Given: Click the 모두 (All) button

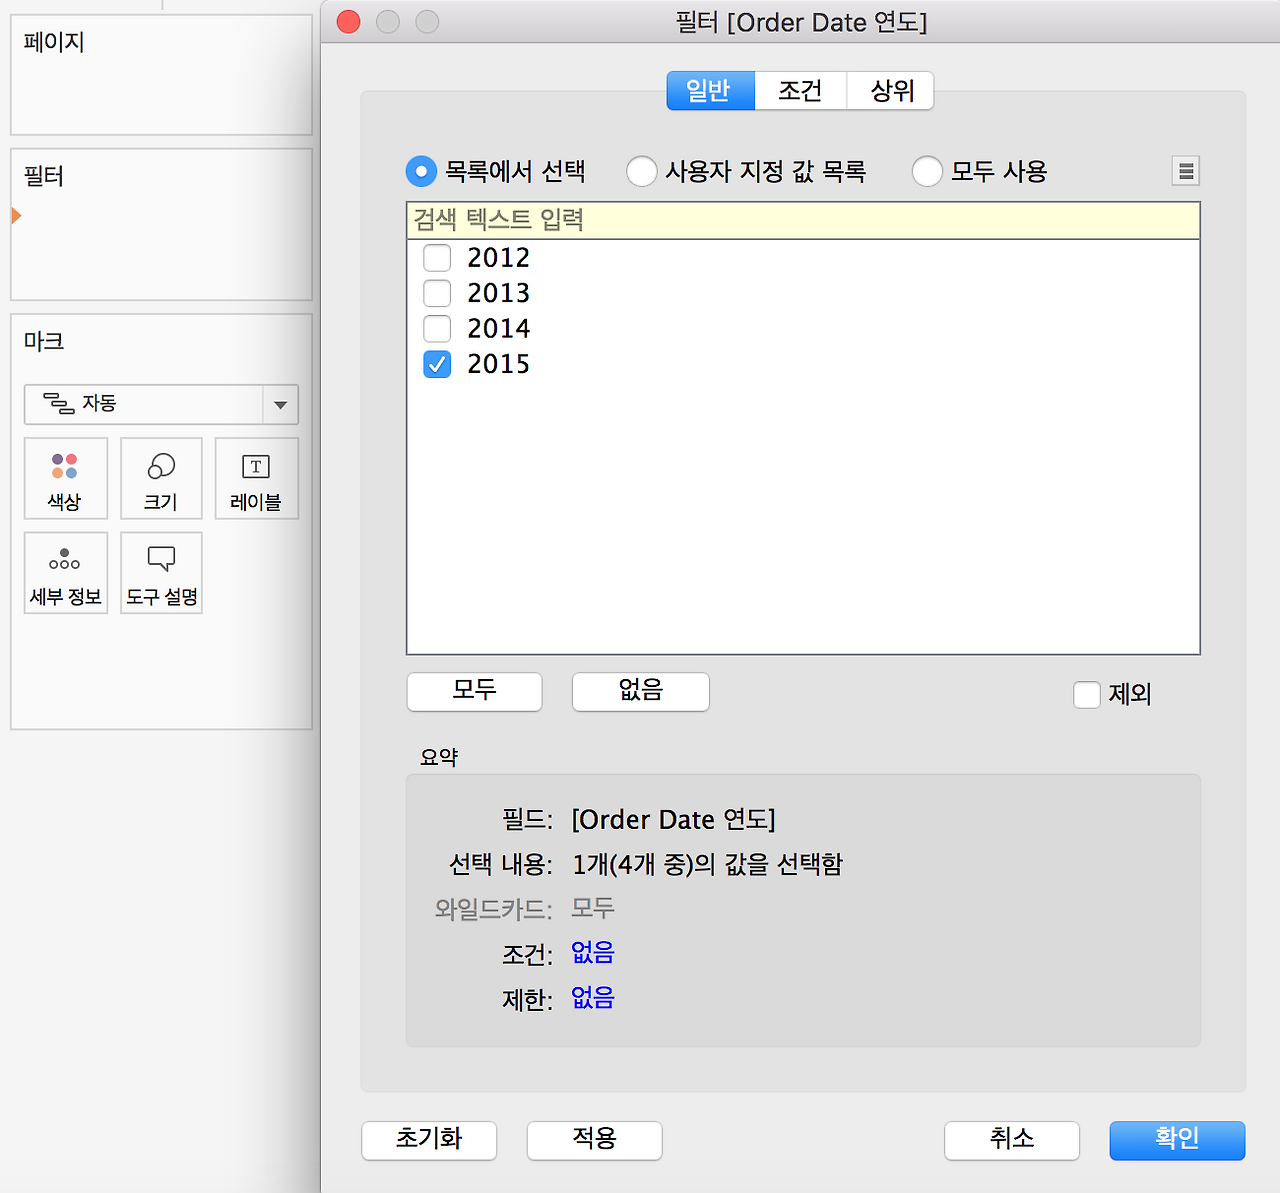Looking at the screenshot, I should tap(475, 691).
